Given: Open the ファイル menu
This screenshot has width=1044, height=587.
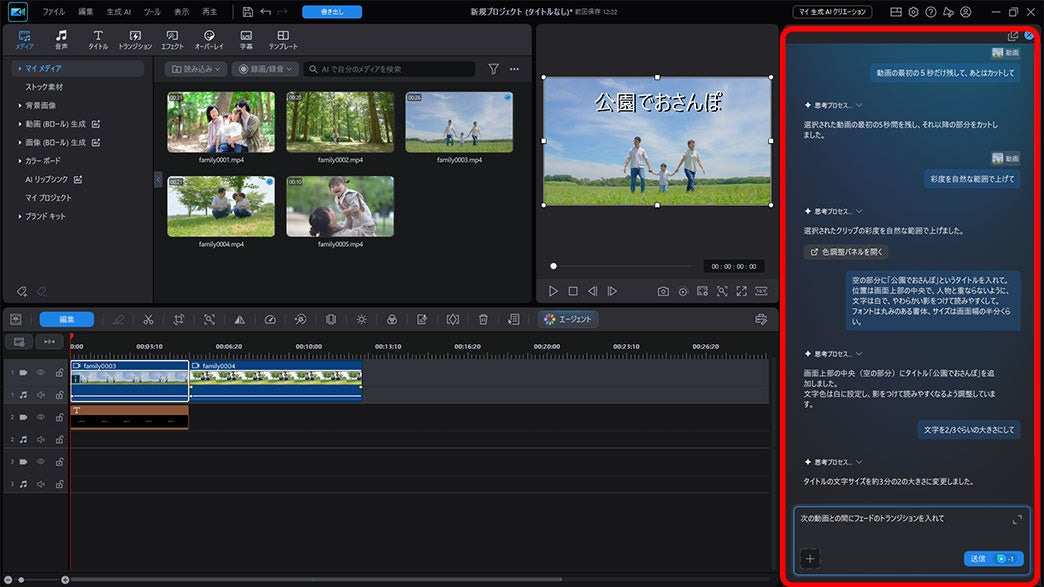Looking at the screenshot, I should point(53,12).
